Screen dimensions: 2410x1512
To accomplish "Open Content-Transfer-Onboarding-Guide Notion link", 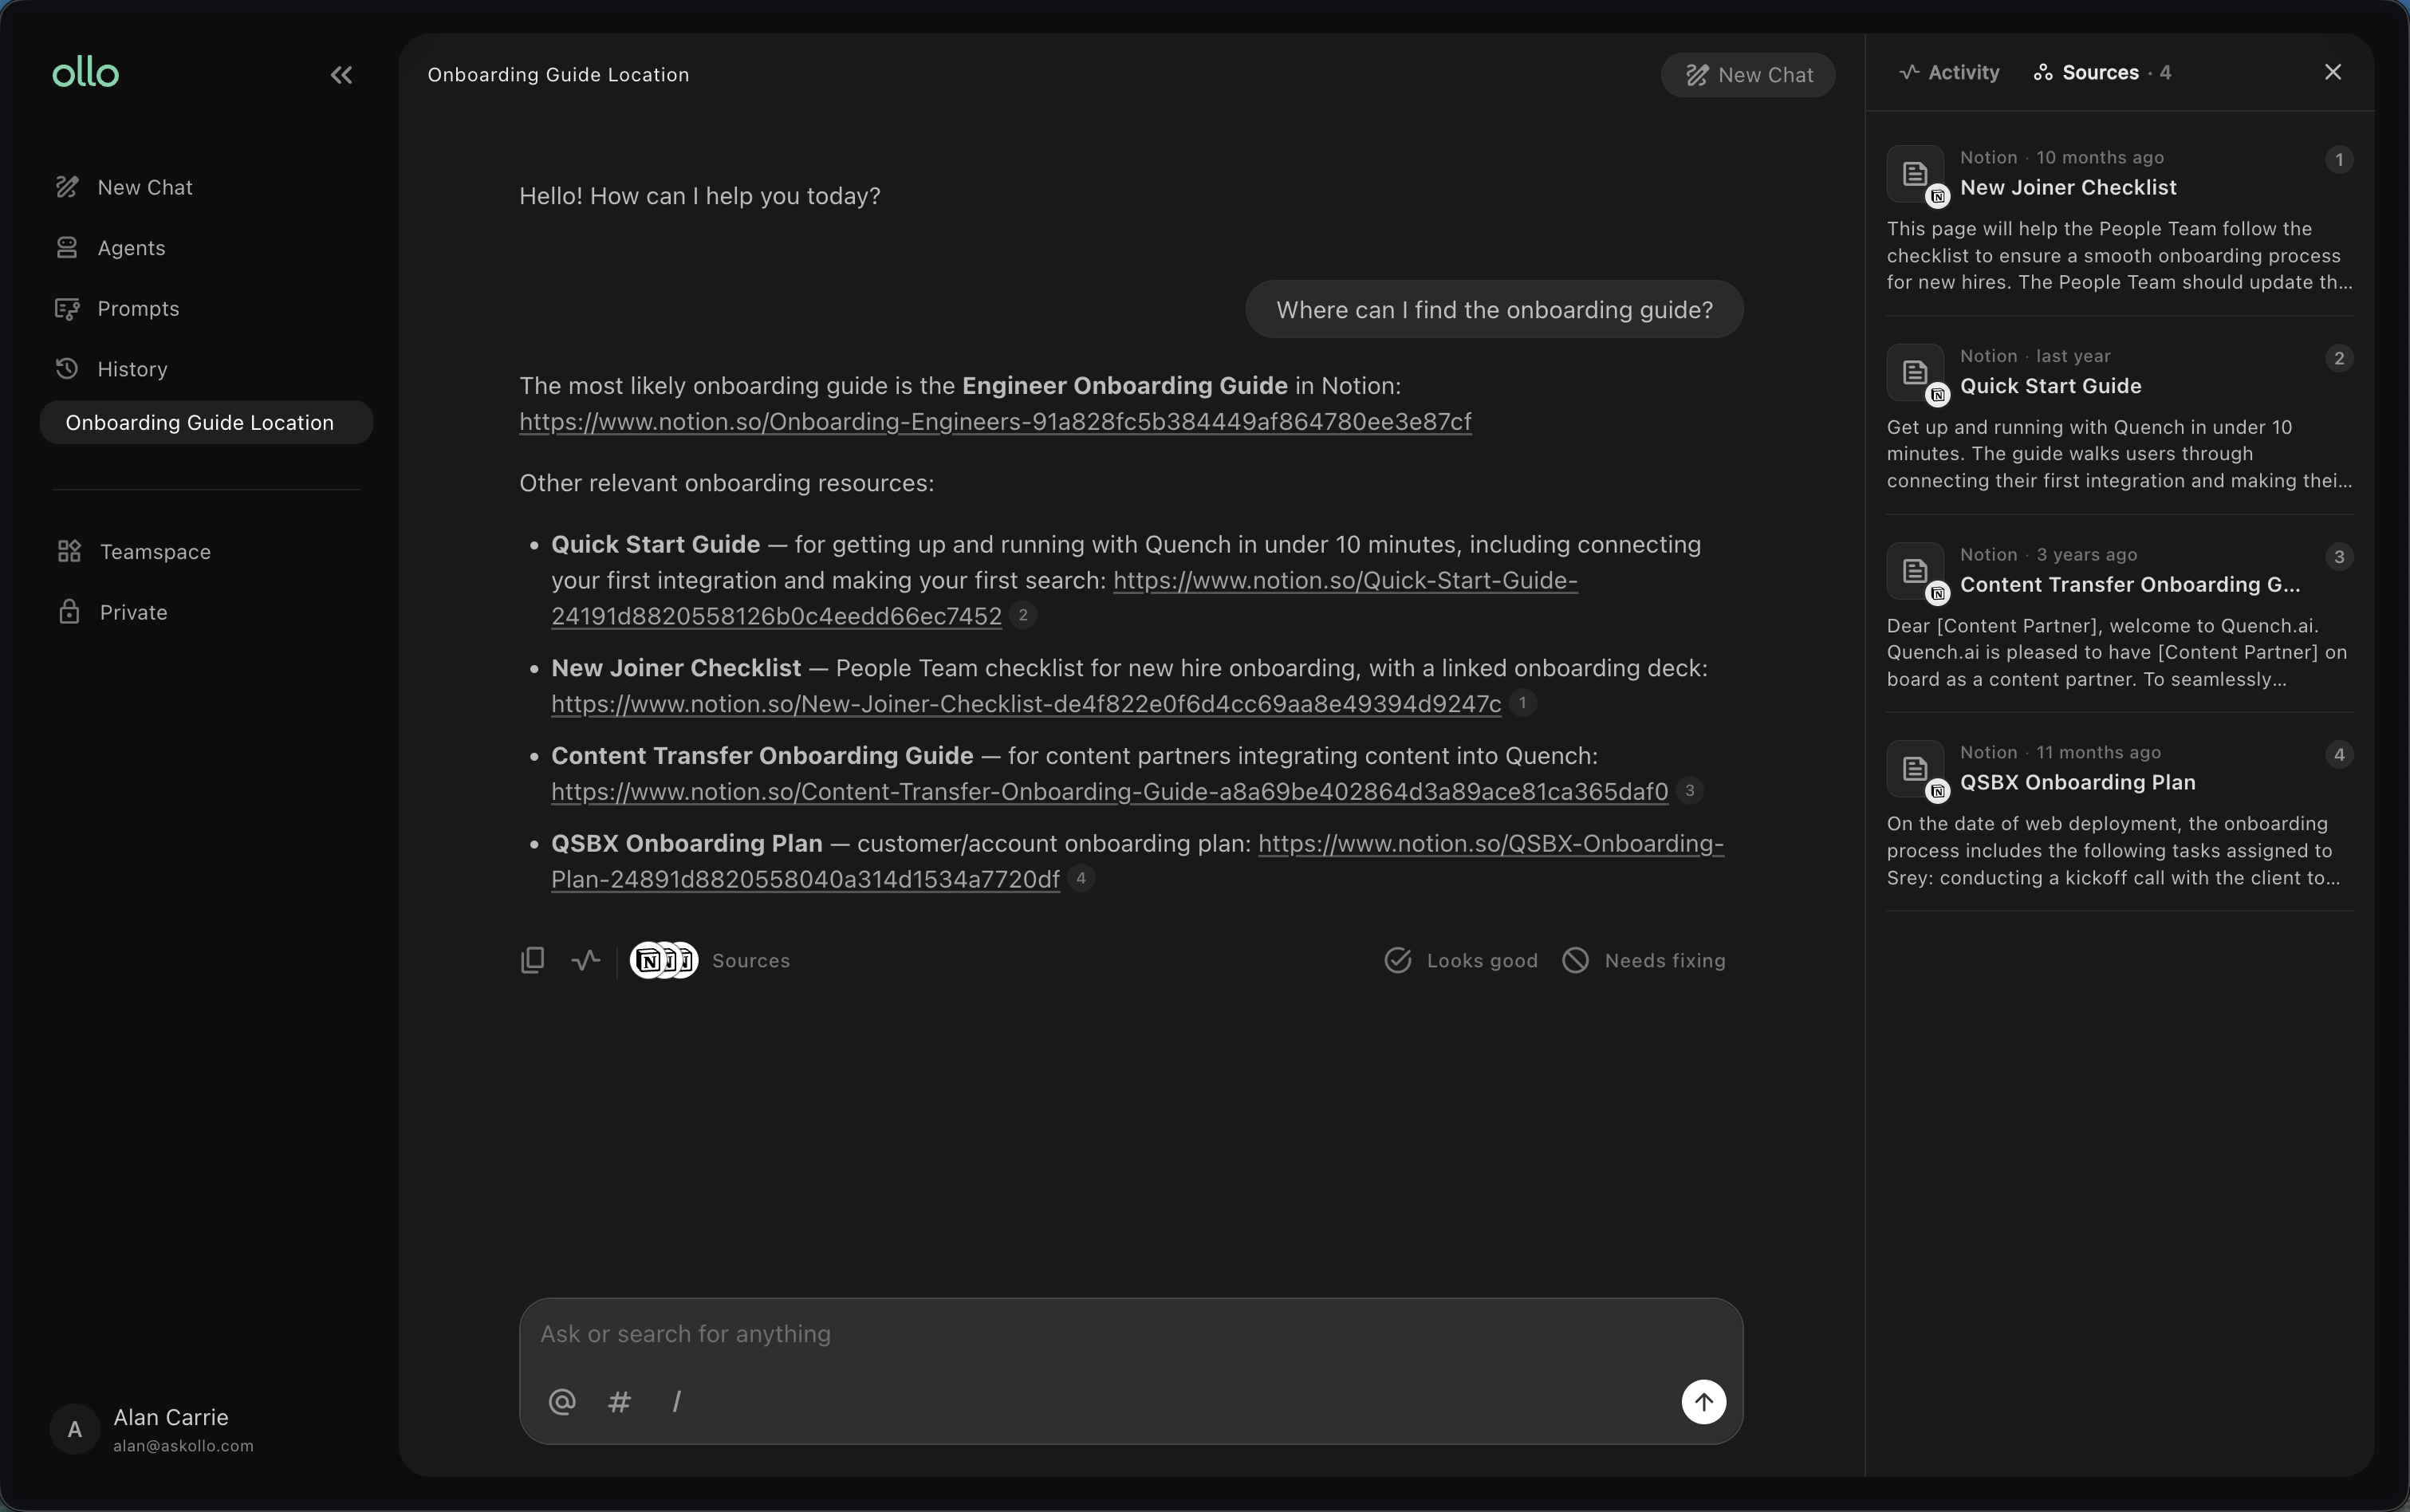I will tap(1109, 792).
